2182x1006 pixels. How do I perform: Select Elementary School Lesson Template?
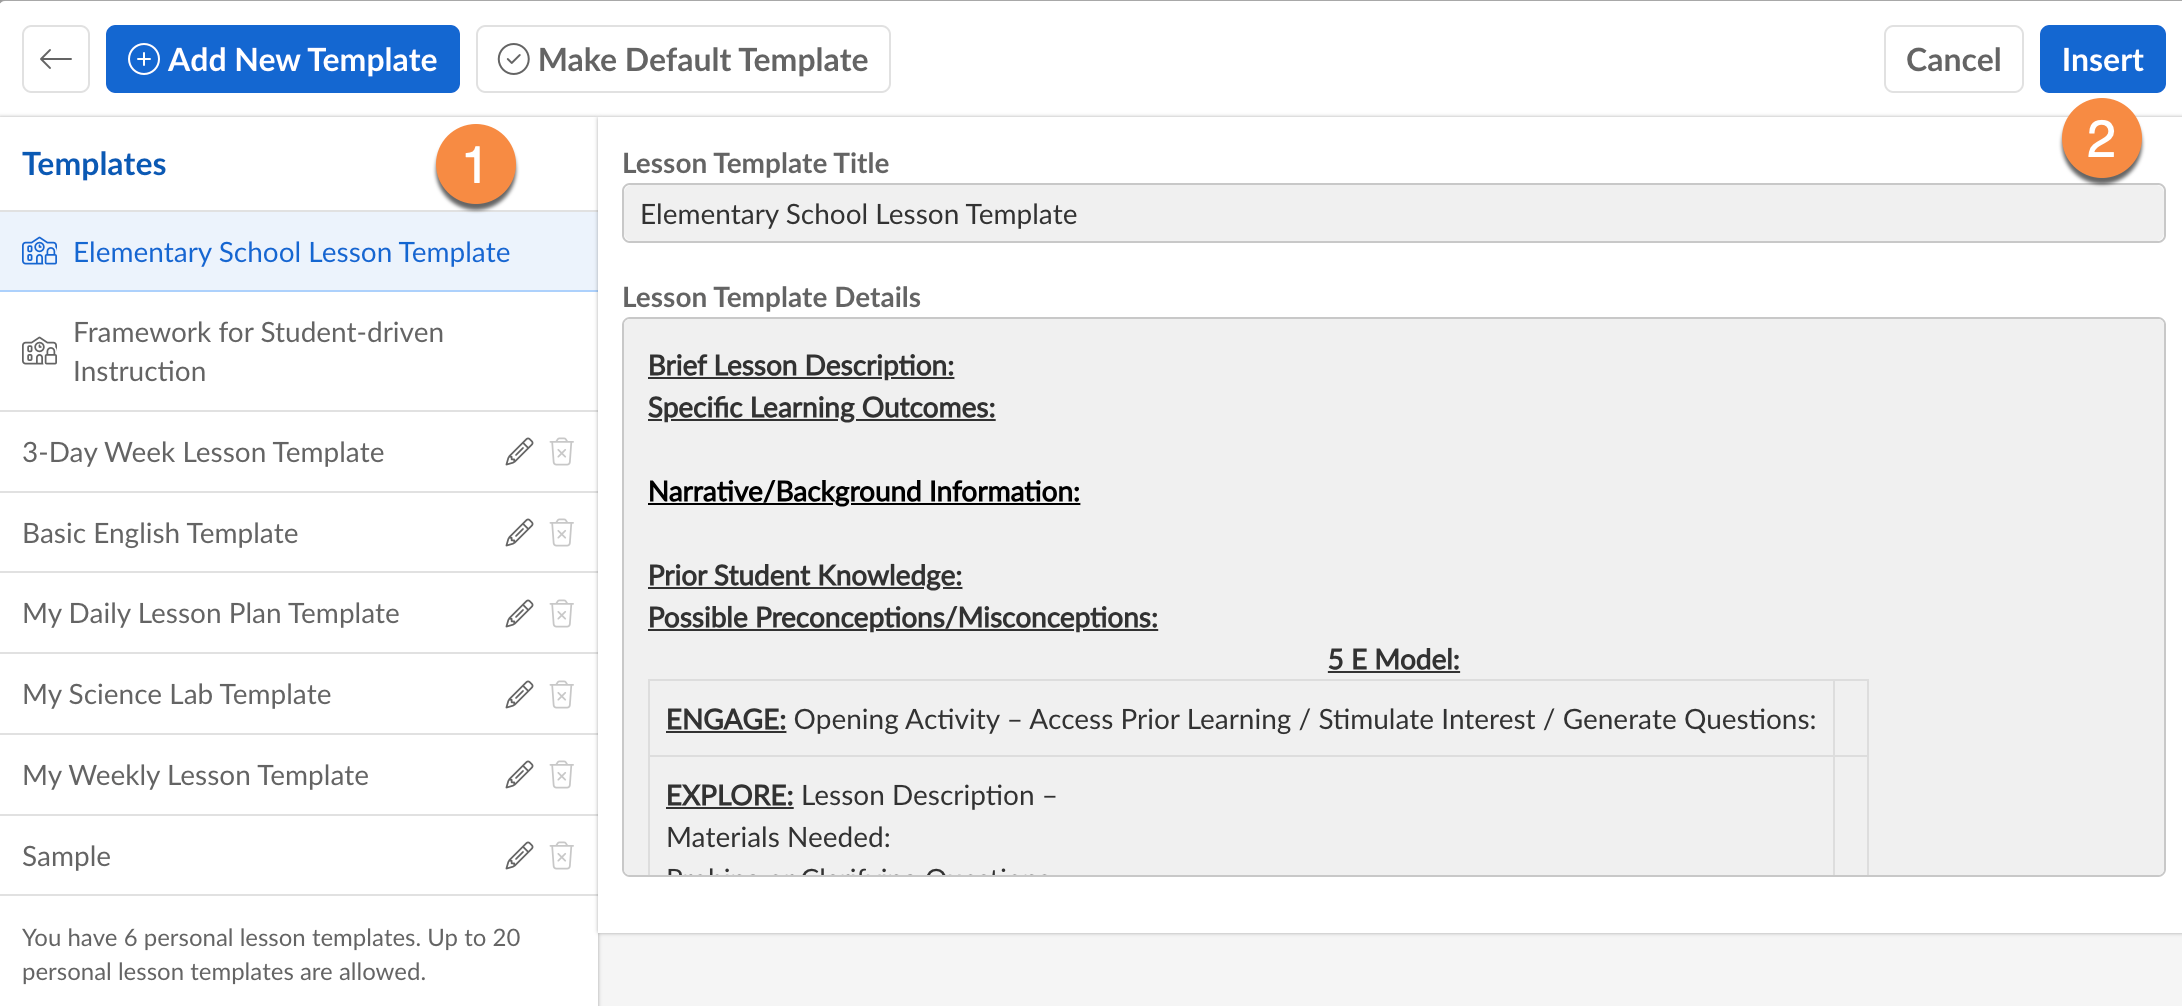(291, 252)
